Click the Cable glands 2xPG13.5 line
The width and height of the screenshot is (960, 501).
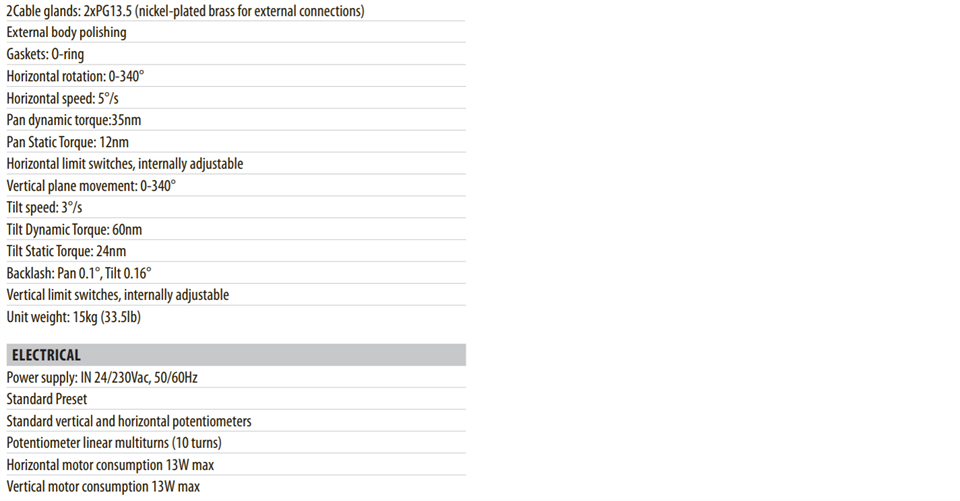(185, 11)
